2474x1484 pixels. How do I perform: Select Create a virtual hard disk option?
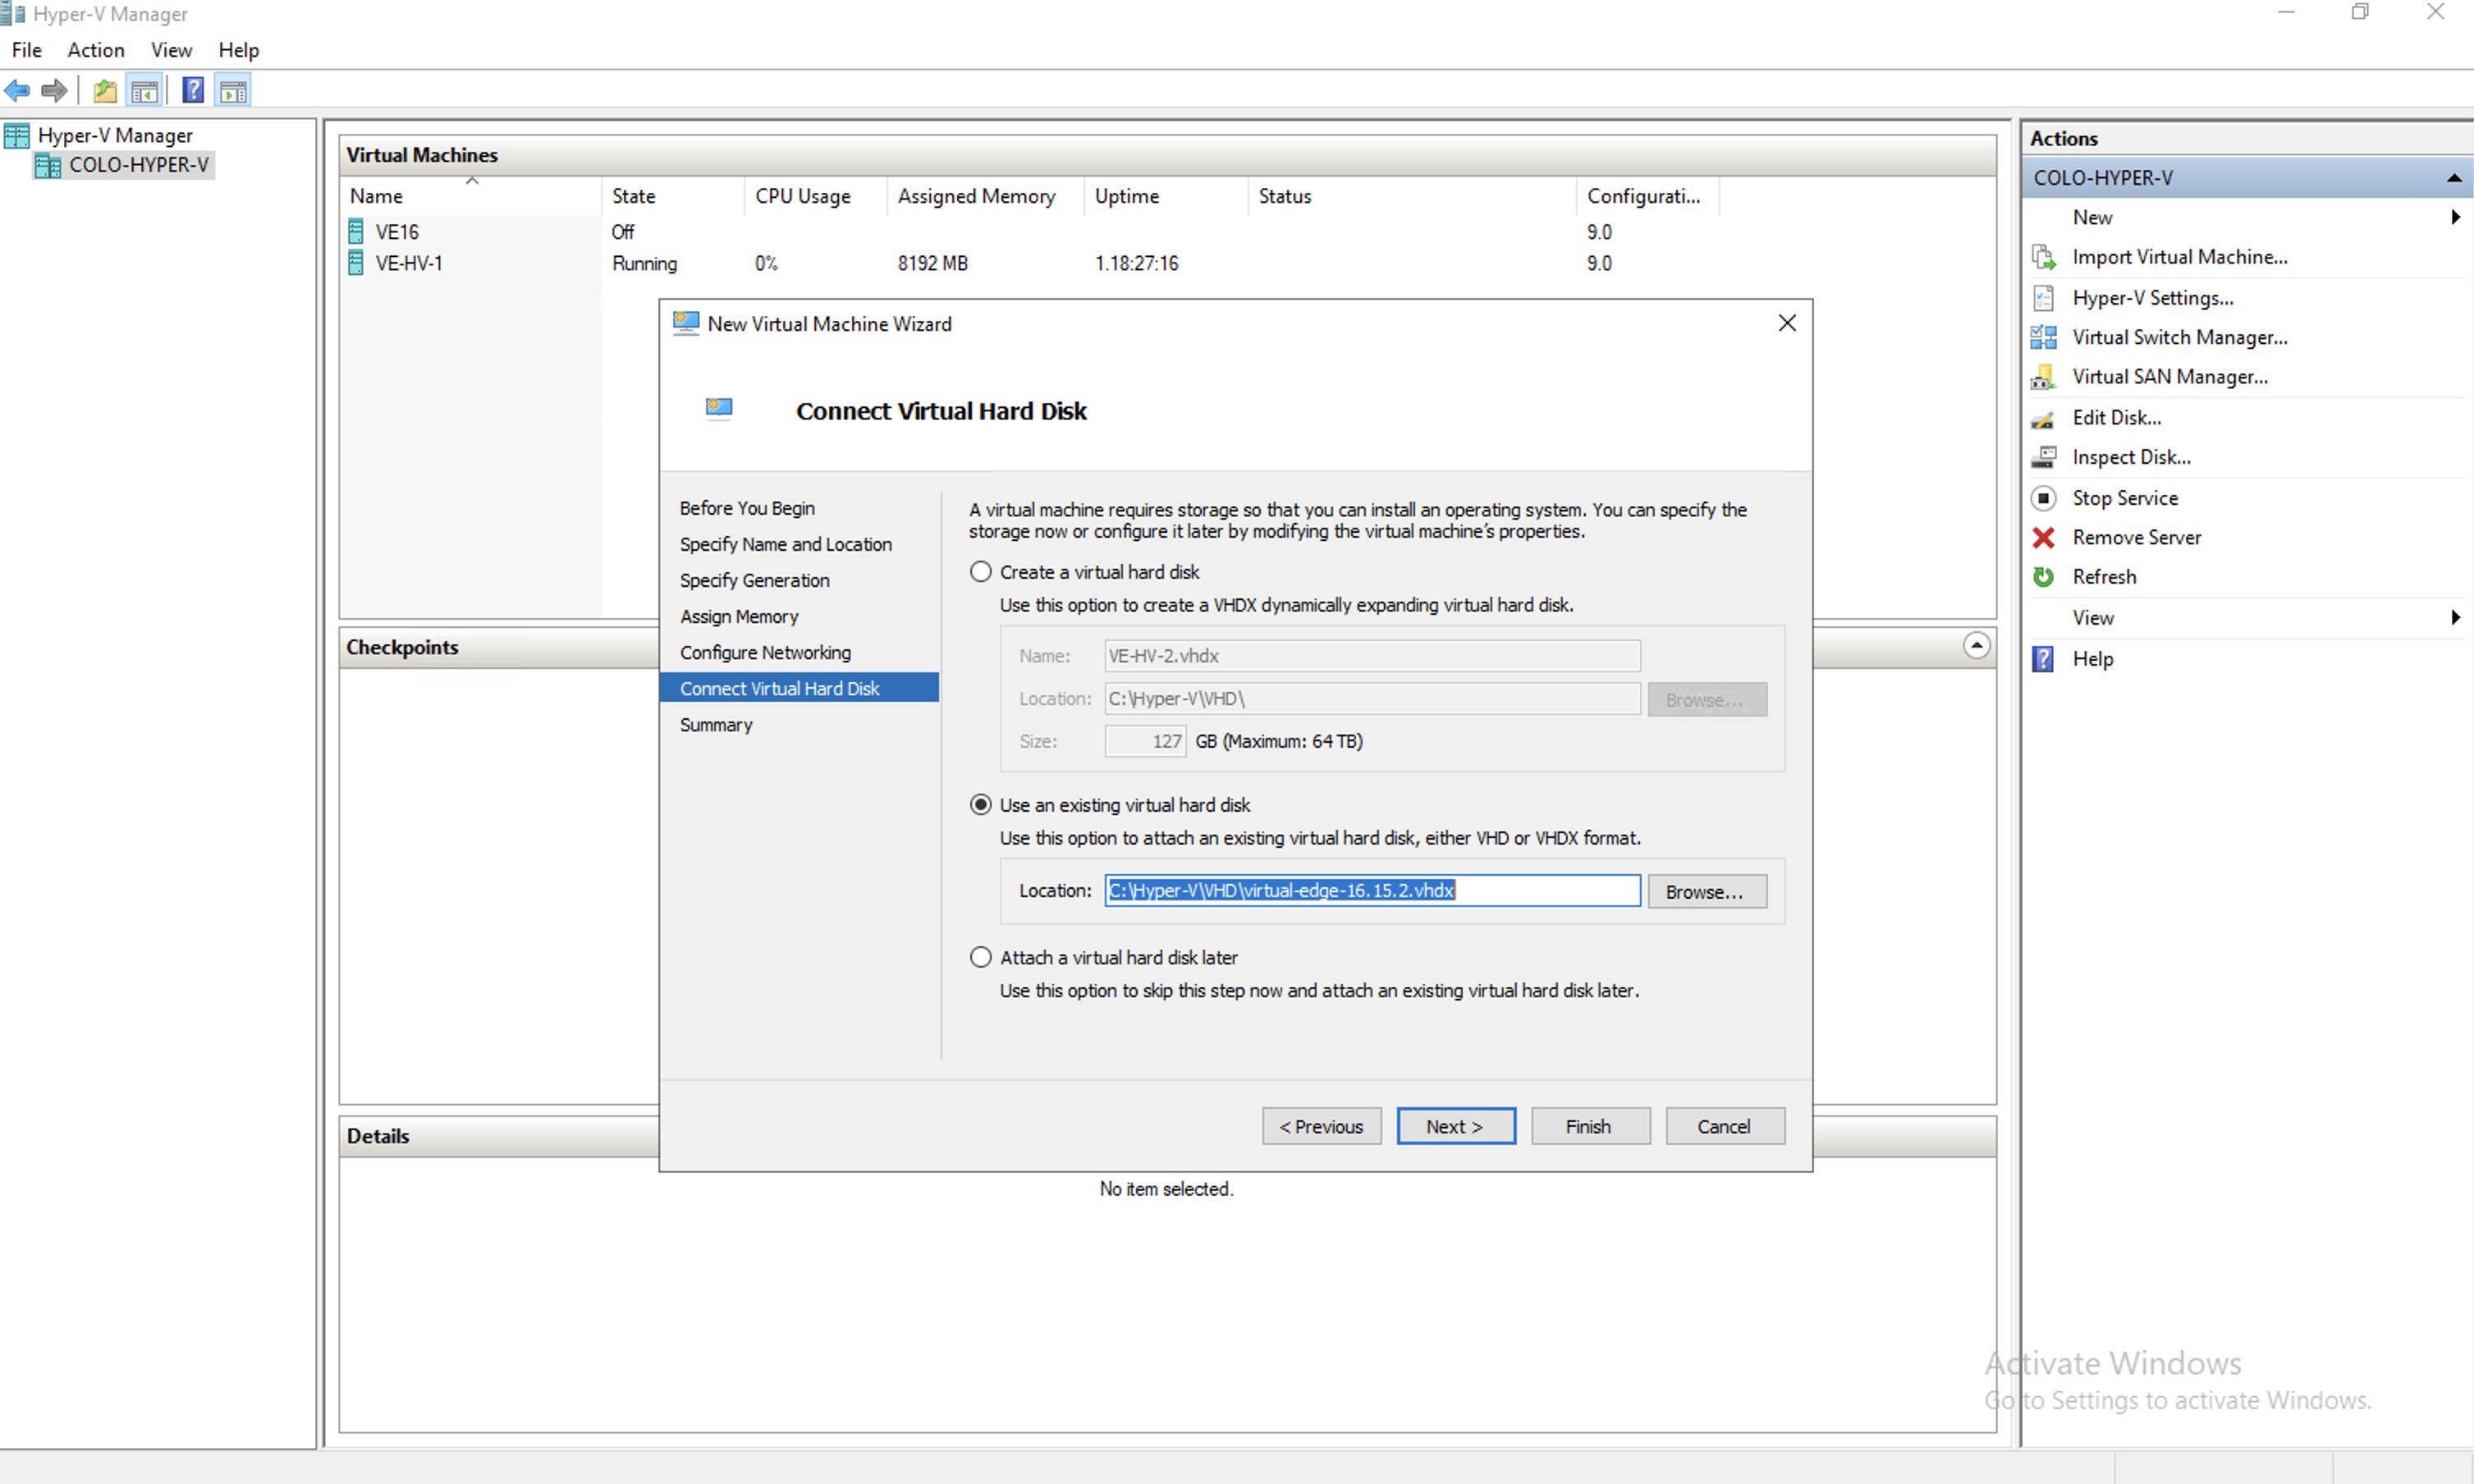[981, 572]
